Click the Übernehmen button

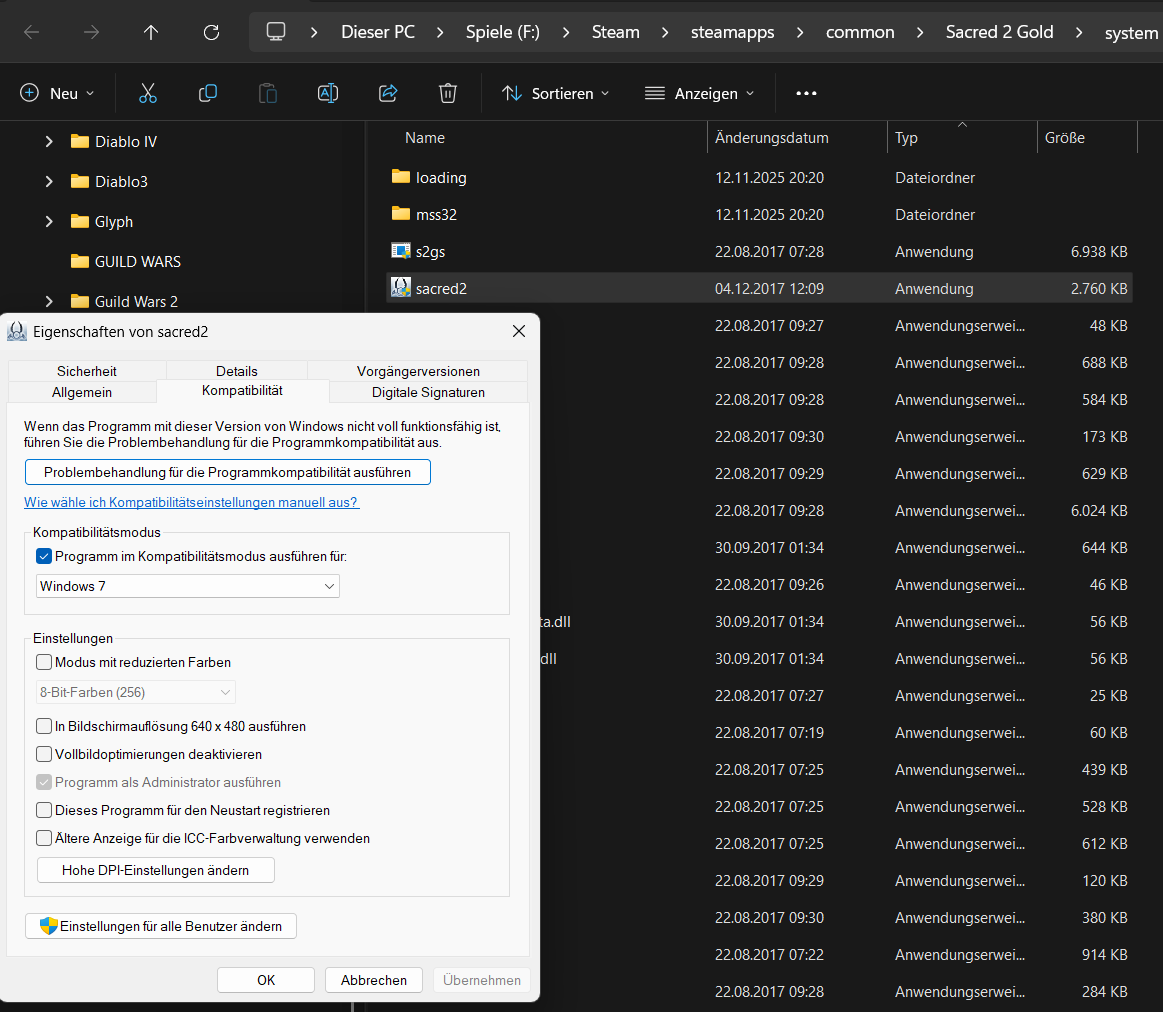tap(481, 979)
